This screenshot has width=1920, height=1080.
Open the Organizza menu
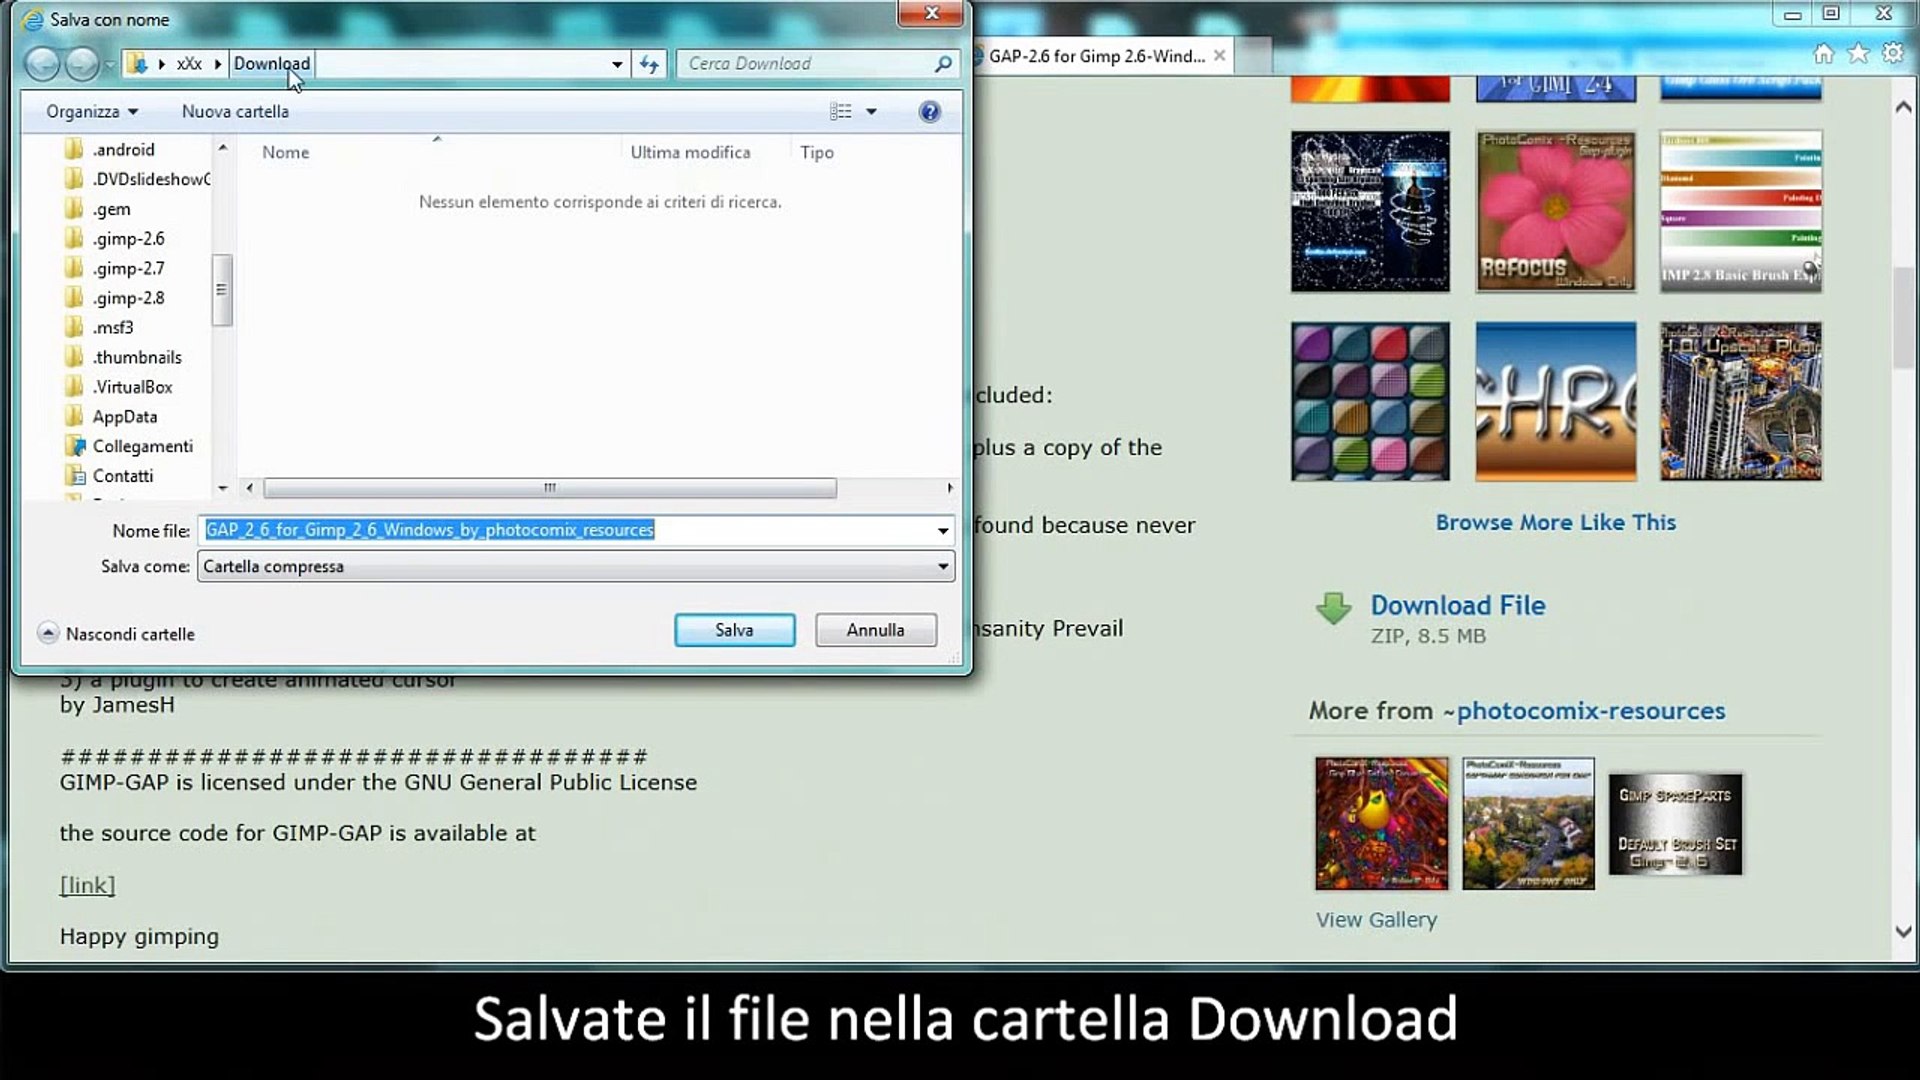pyautogui.click(x=92, y=112)
